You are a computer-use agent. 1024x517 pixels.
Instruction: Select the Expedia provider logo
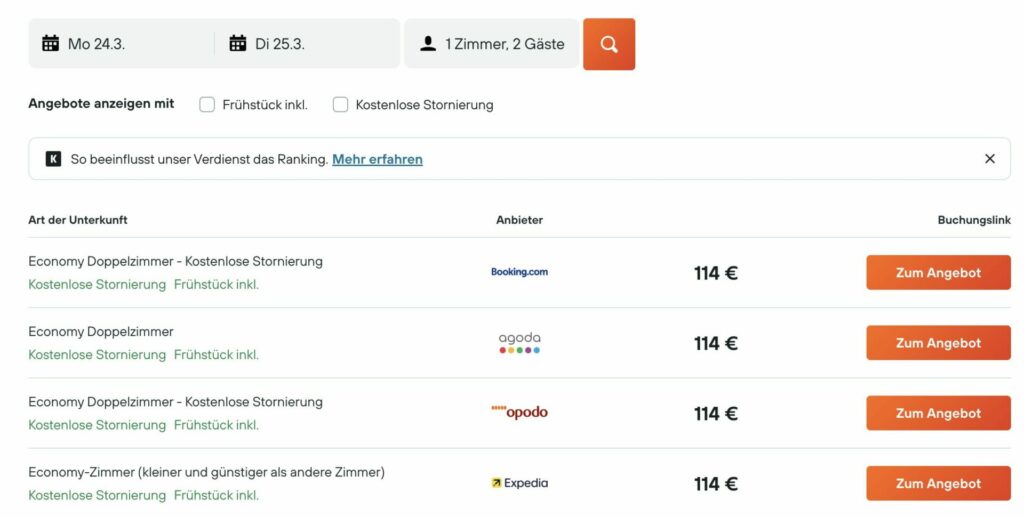click(519, 483)
